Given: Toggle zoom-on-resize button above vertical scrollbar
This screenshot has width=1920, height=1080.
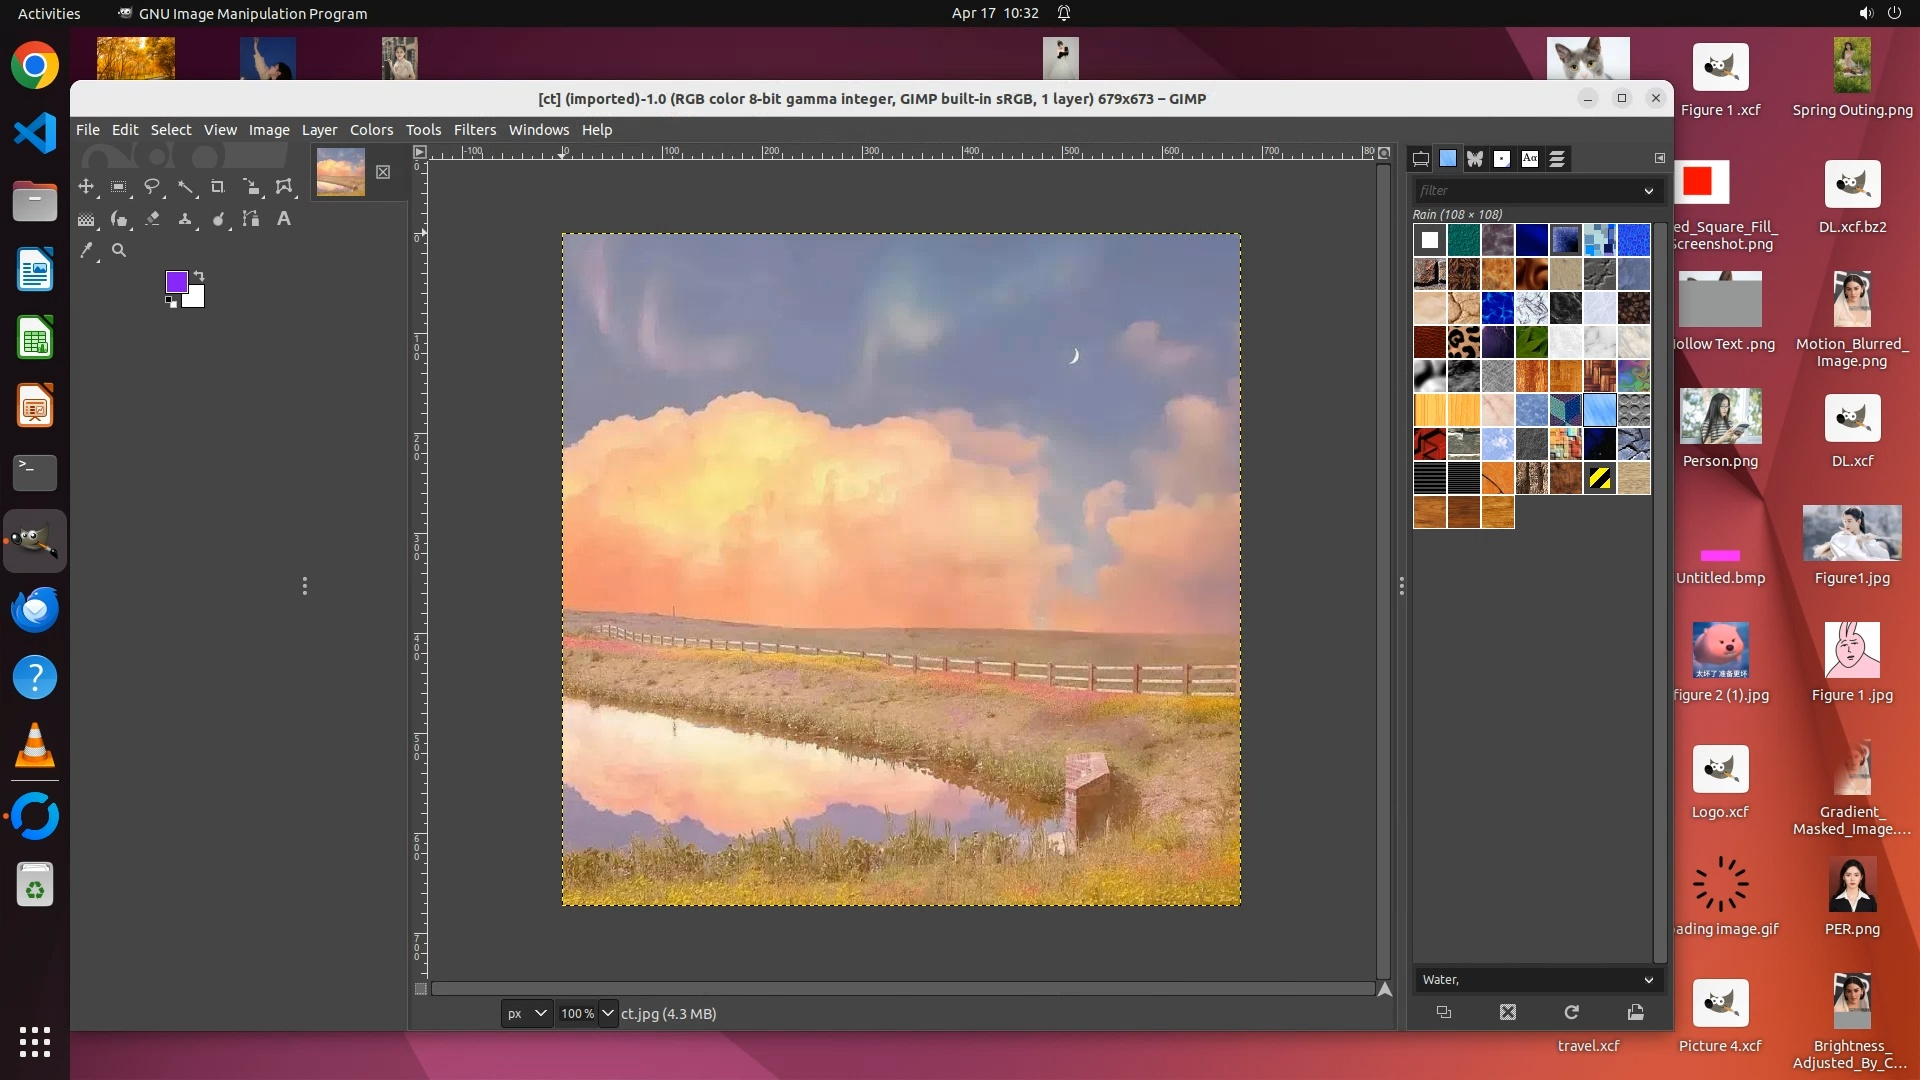Looking at the screenshot, I should [x=1384, y=153].
